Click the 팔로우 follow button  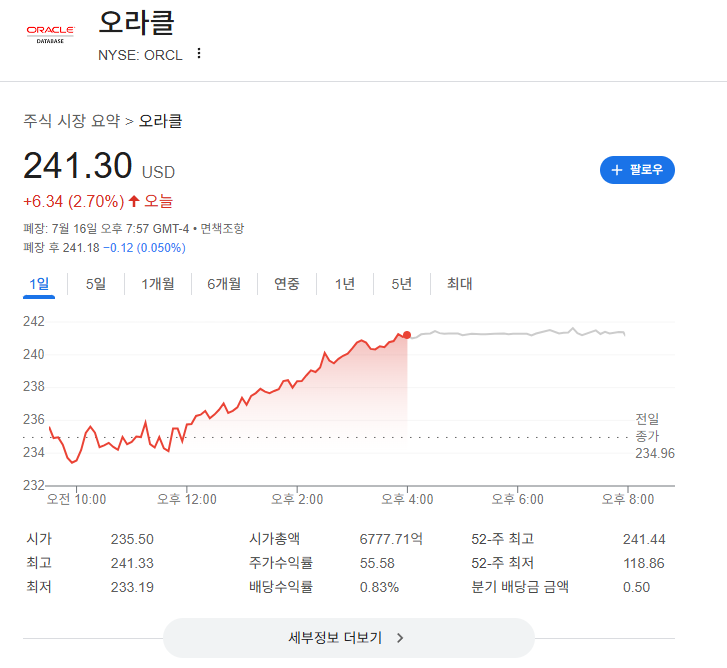(637, 170)
